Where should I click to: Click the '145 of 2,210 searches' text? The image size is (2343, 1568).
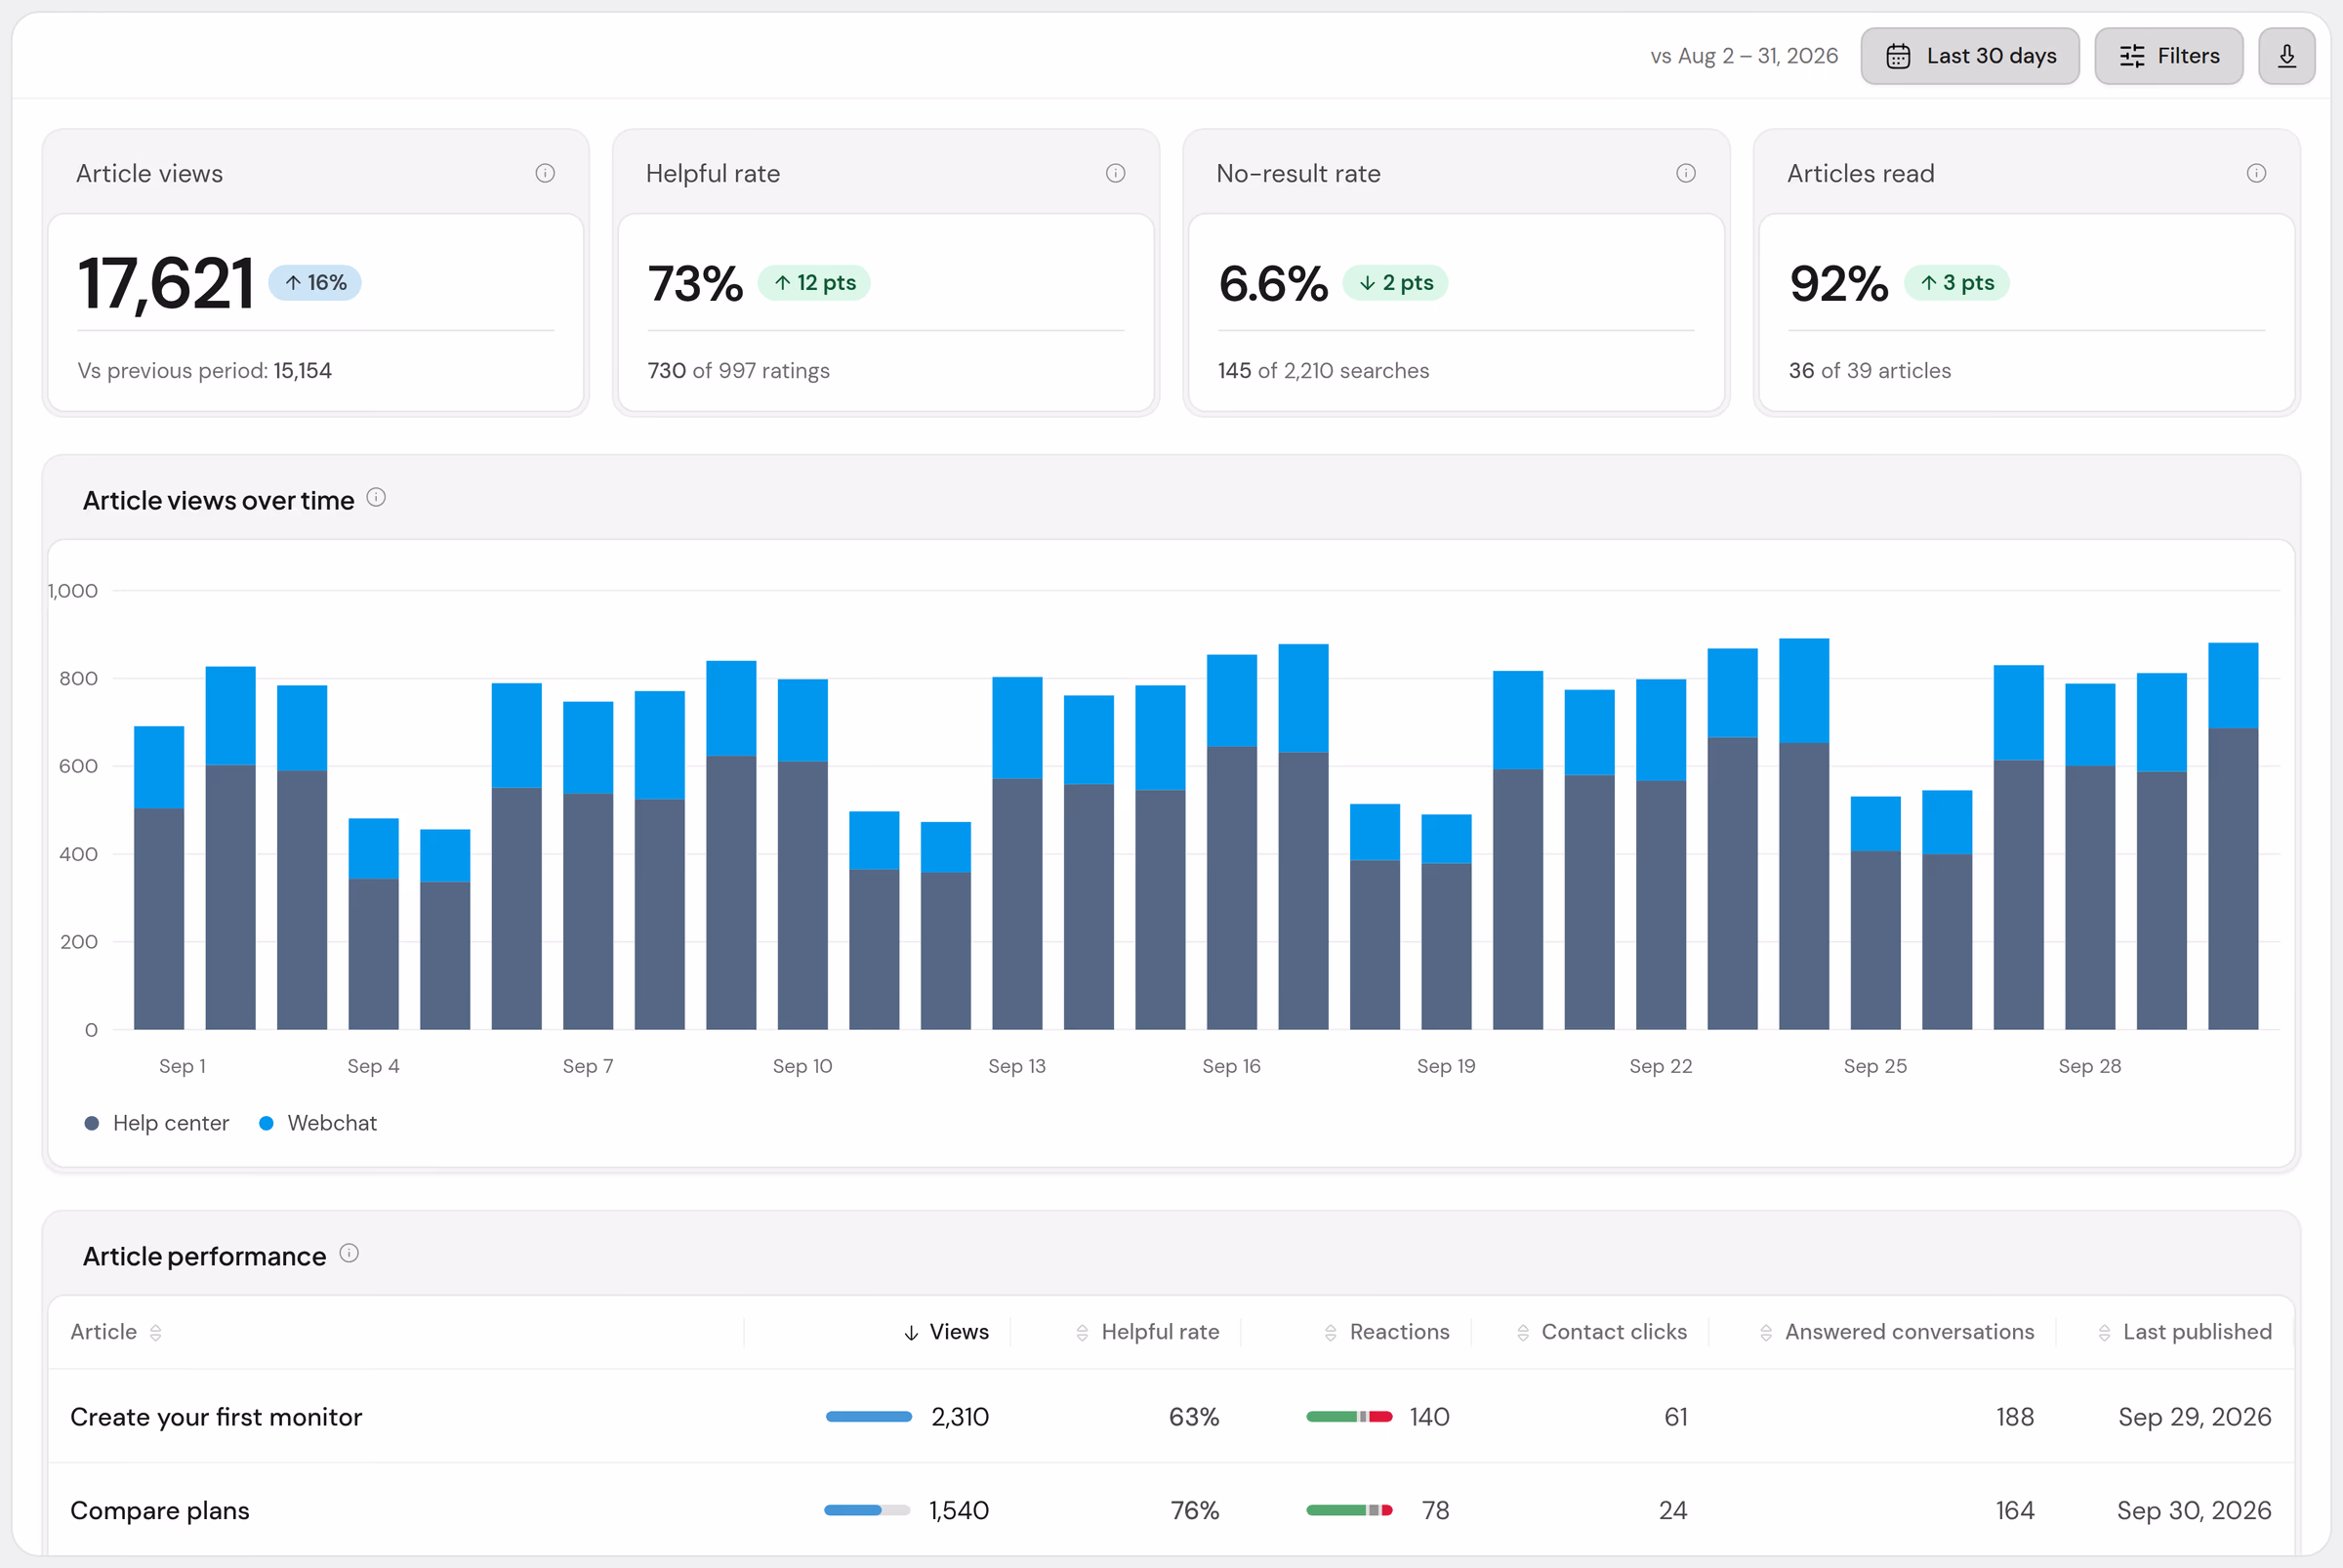pyautogui.click(x=1323, y=371)
